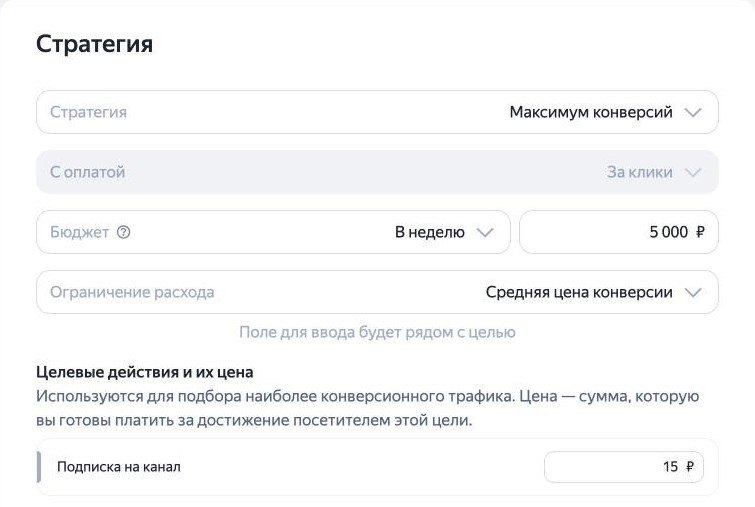This screenshot has width=755, height=507.
Task: Click the chevron beside За клики
Action: point(693,172)
